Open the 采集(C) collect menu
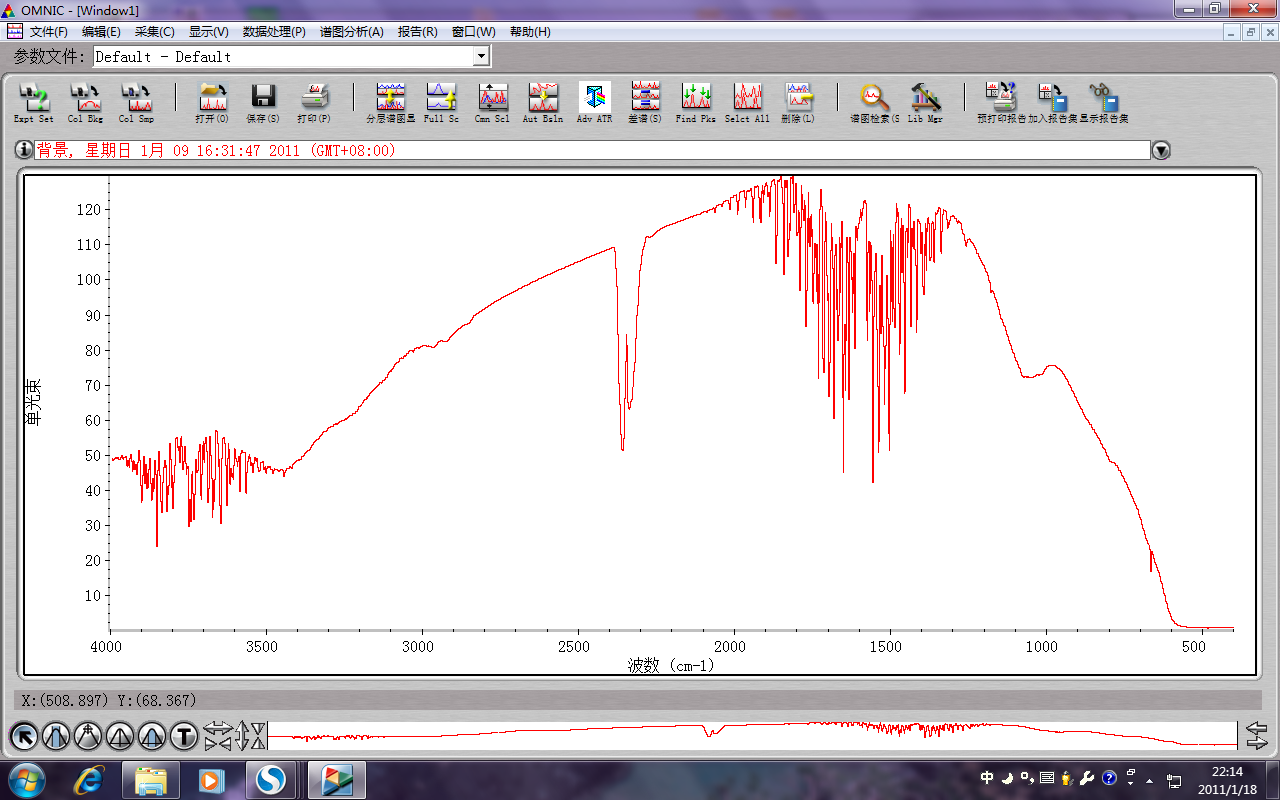This screenshot has width=1280, height=800. point(154,32)
